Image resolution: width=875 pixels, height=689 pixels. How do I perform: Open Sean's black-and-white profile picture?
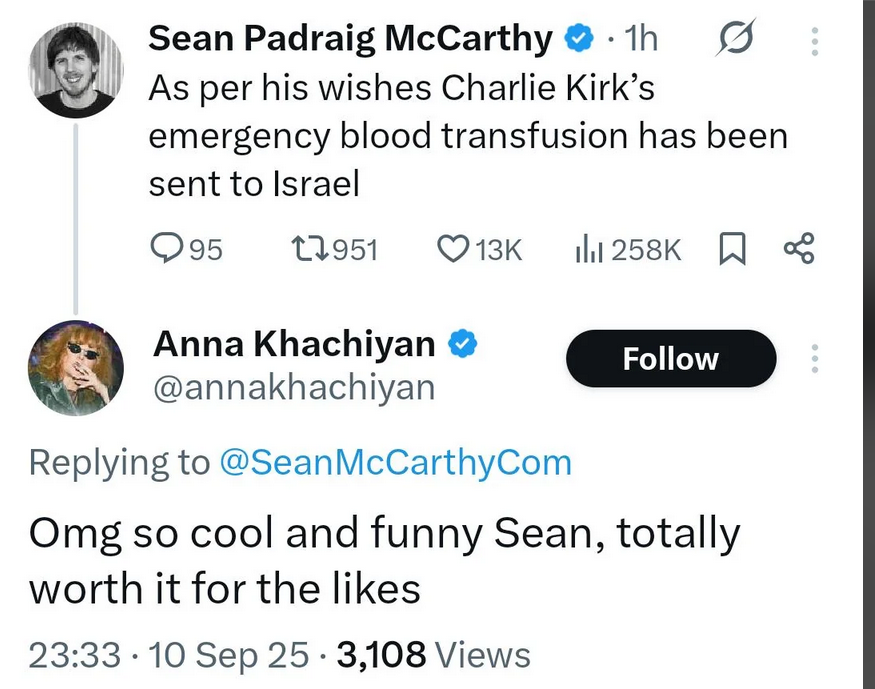pos(76,70)
